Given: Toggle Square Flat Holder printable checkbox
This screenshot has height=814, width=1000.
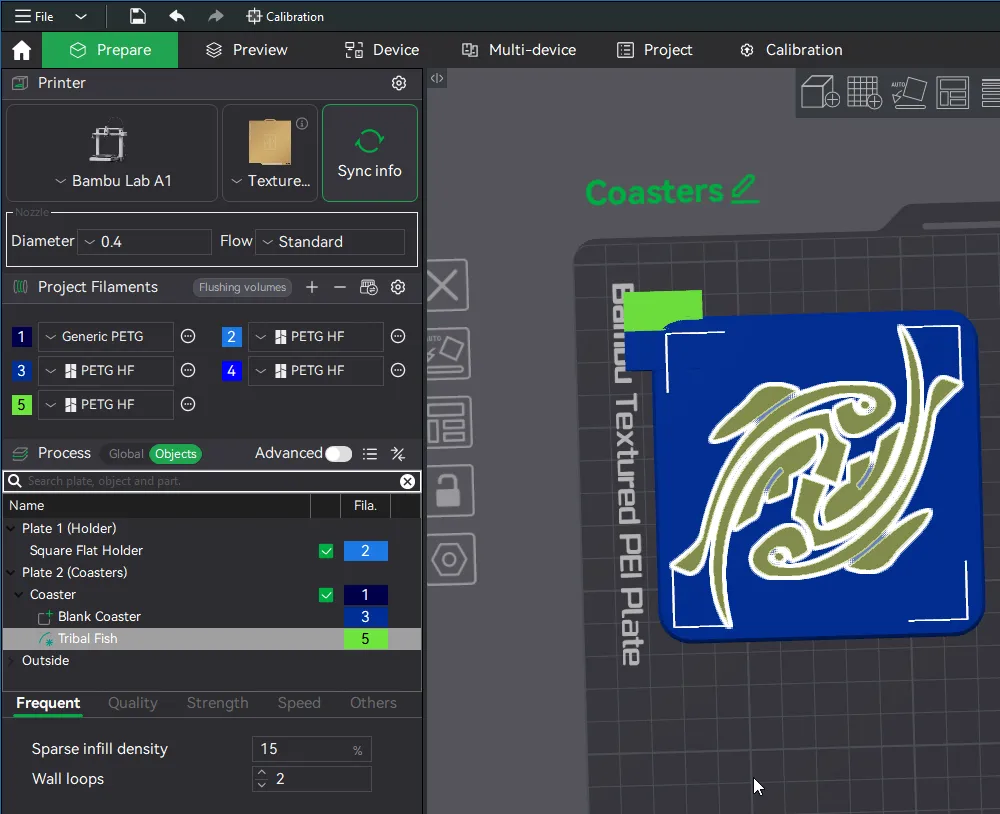Looking at the screenshot, I should coord(326,551).
